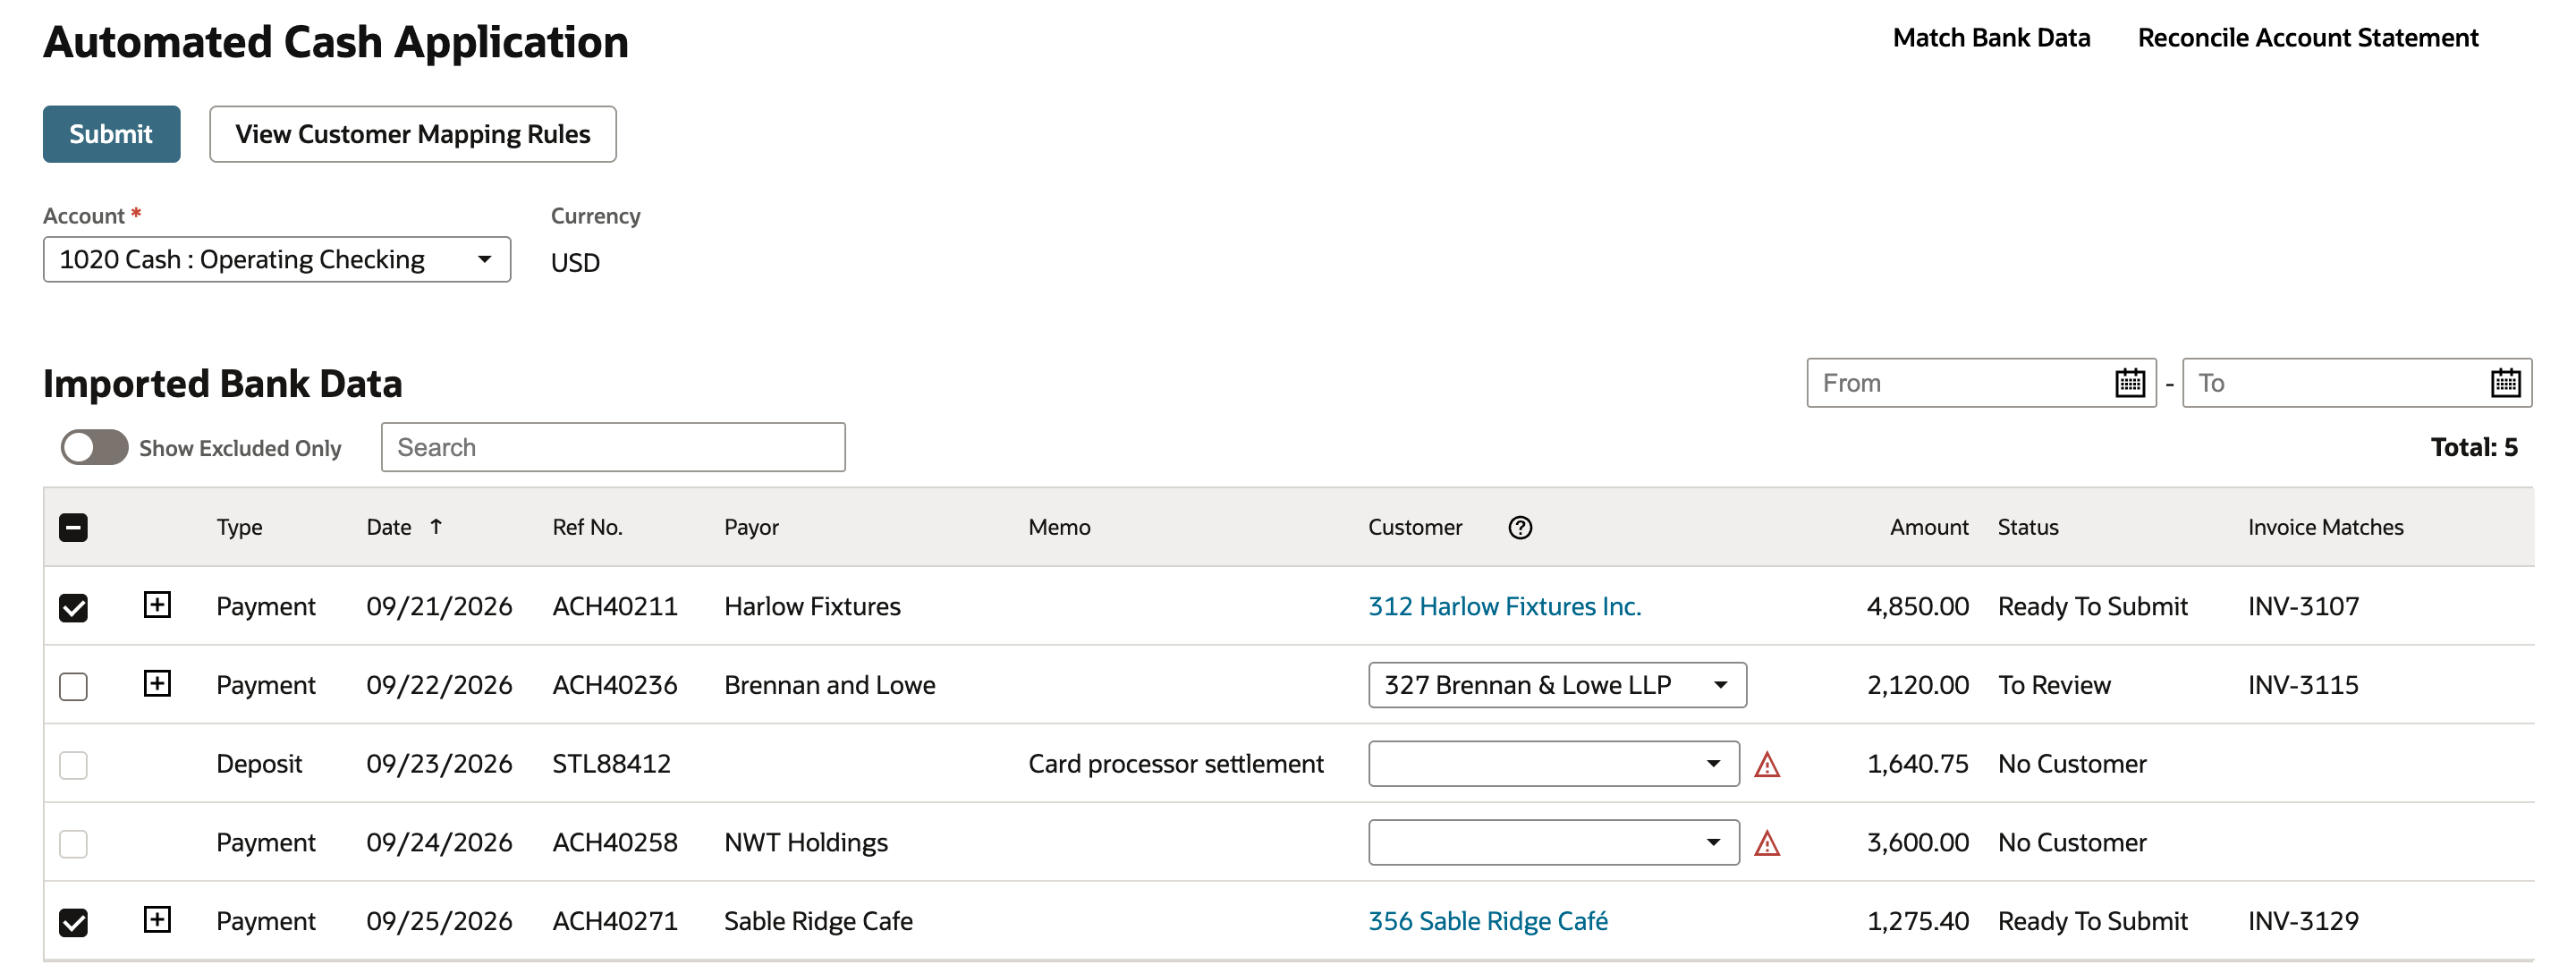
Task: Check the ACH40258 row checkbox
Action: tap(73, 844)
